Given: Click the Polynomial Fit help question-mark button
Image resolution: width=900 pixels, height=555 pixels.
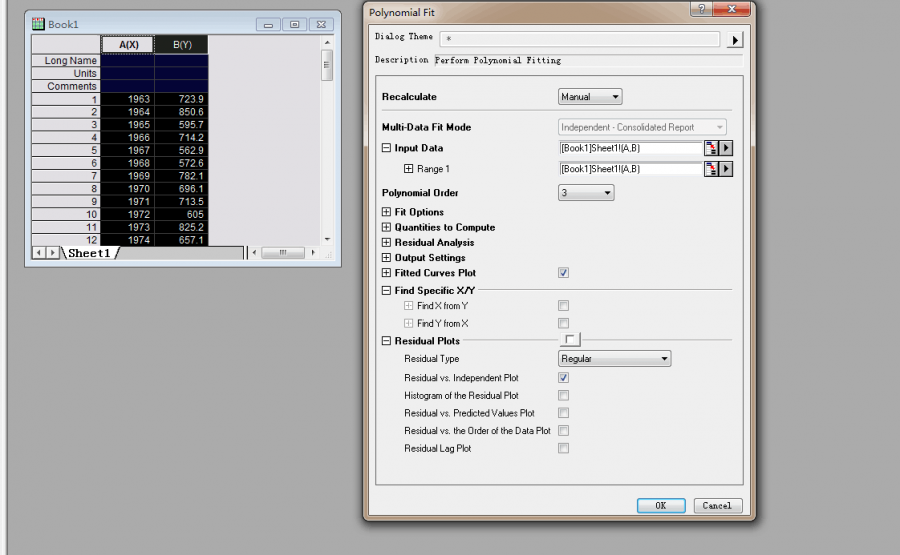Looking at the screenshot, I should 701,9.
